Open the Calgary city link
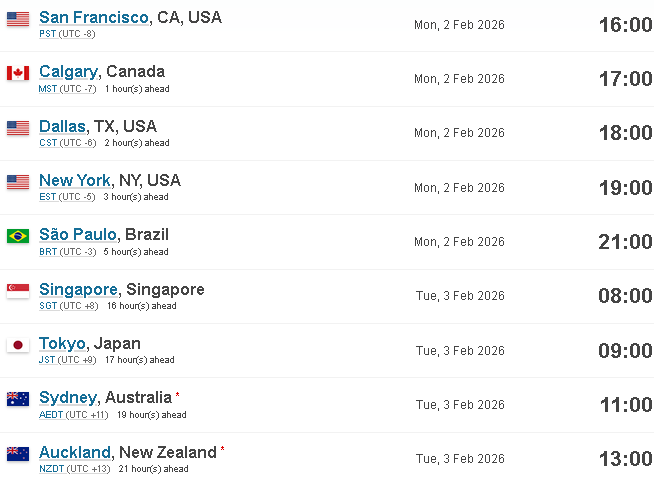Screen dimensions: 654x492 point(68,72)
